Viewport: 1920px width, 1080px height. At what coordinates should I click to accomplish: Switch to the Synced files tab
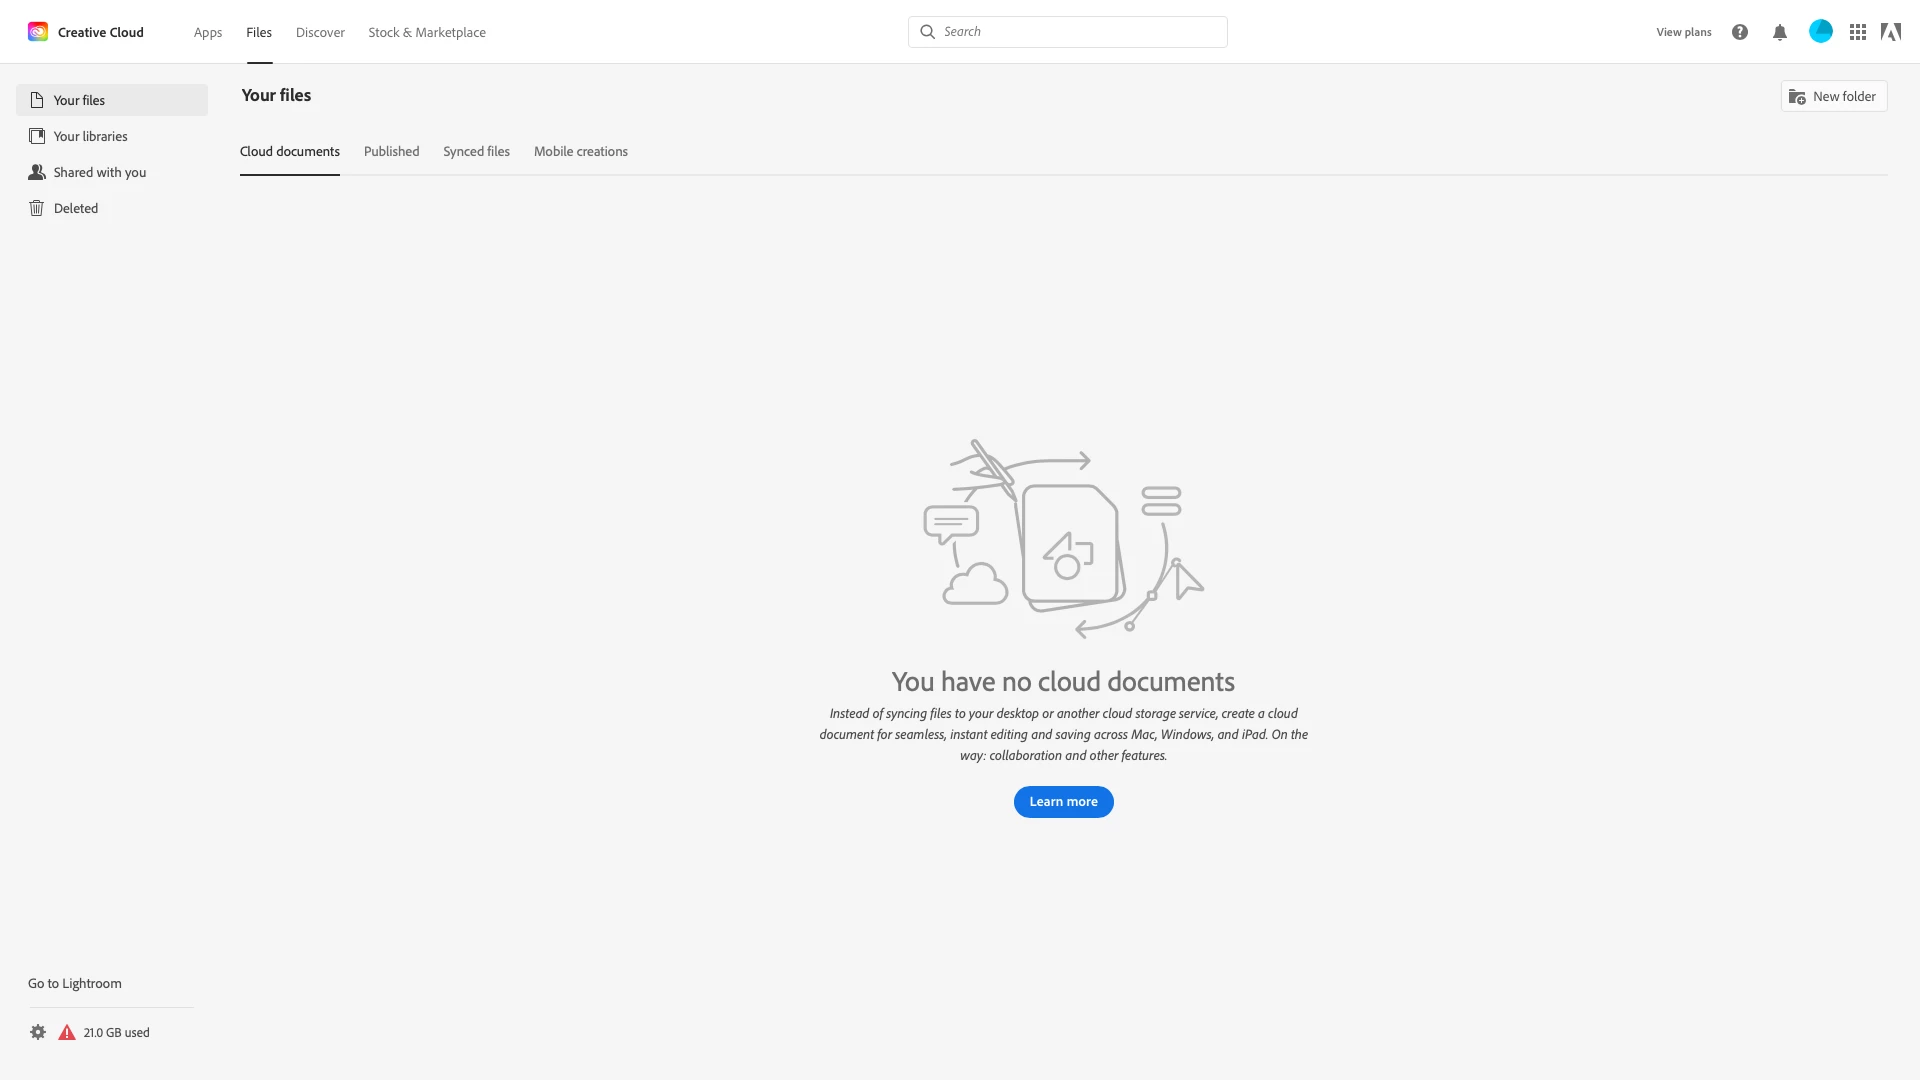click(476, 152)
